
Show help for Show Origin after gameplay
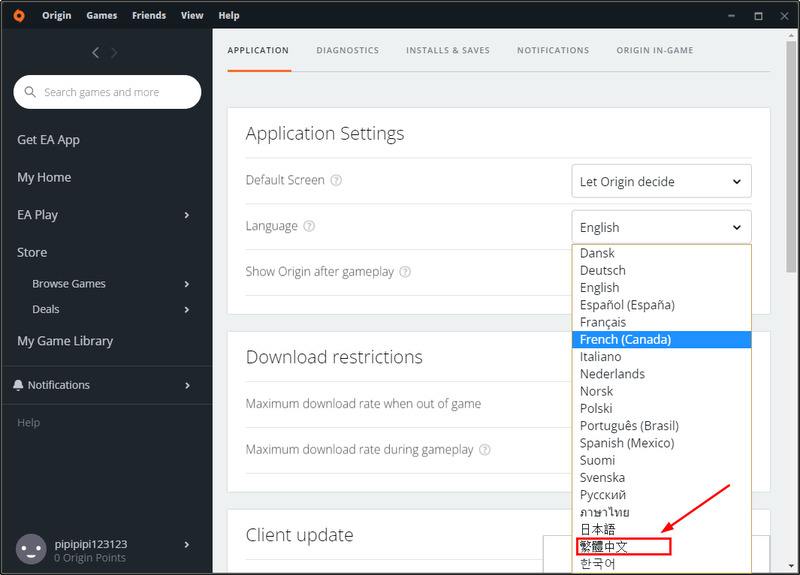pos(405,271)
